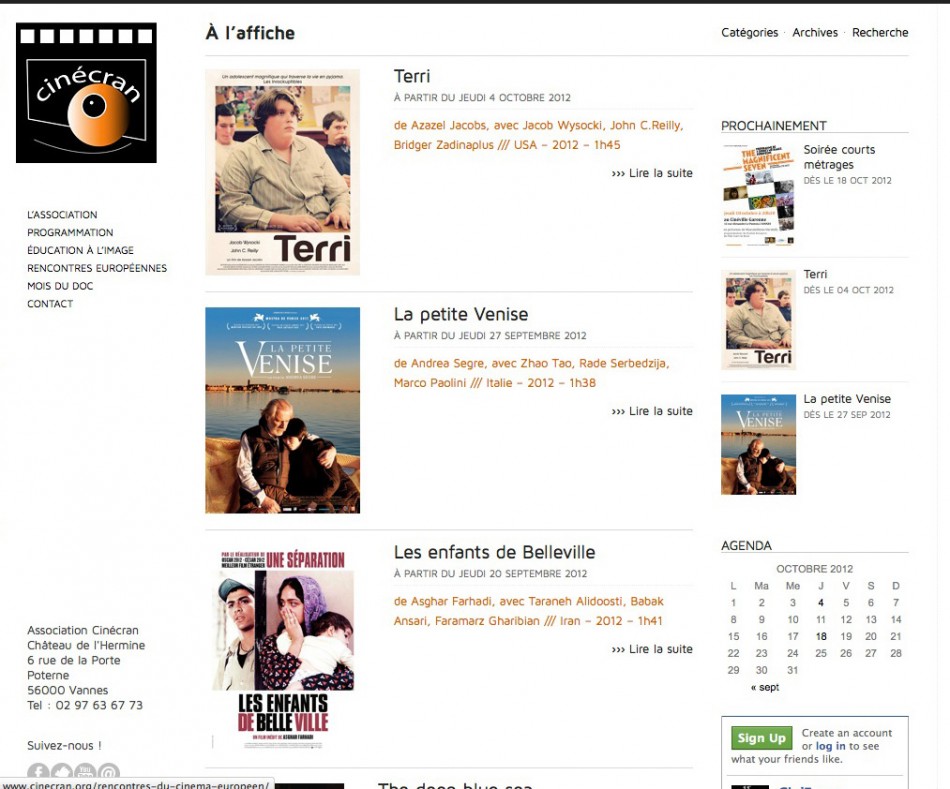Open Les enfants de Belleville title
The height and width of the screenshot is (789, 950).
click(494, 552)
